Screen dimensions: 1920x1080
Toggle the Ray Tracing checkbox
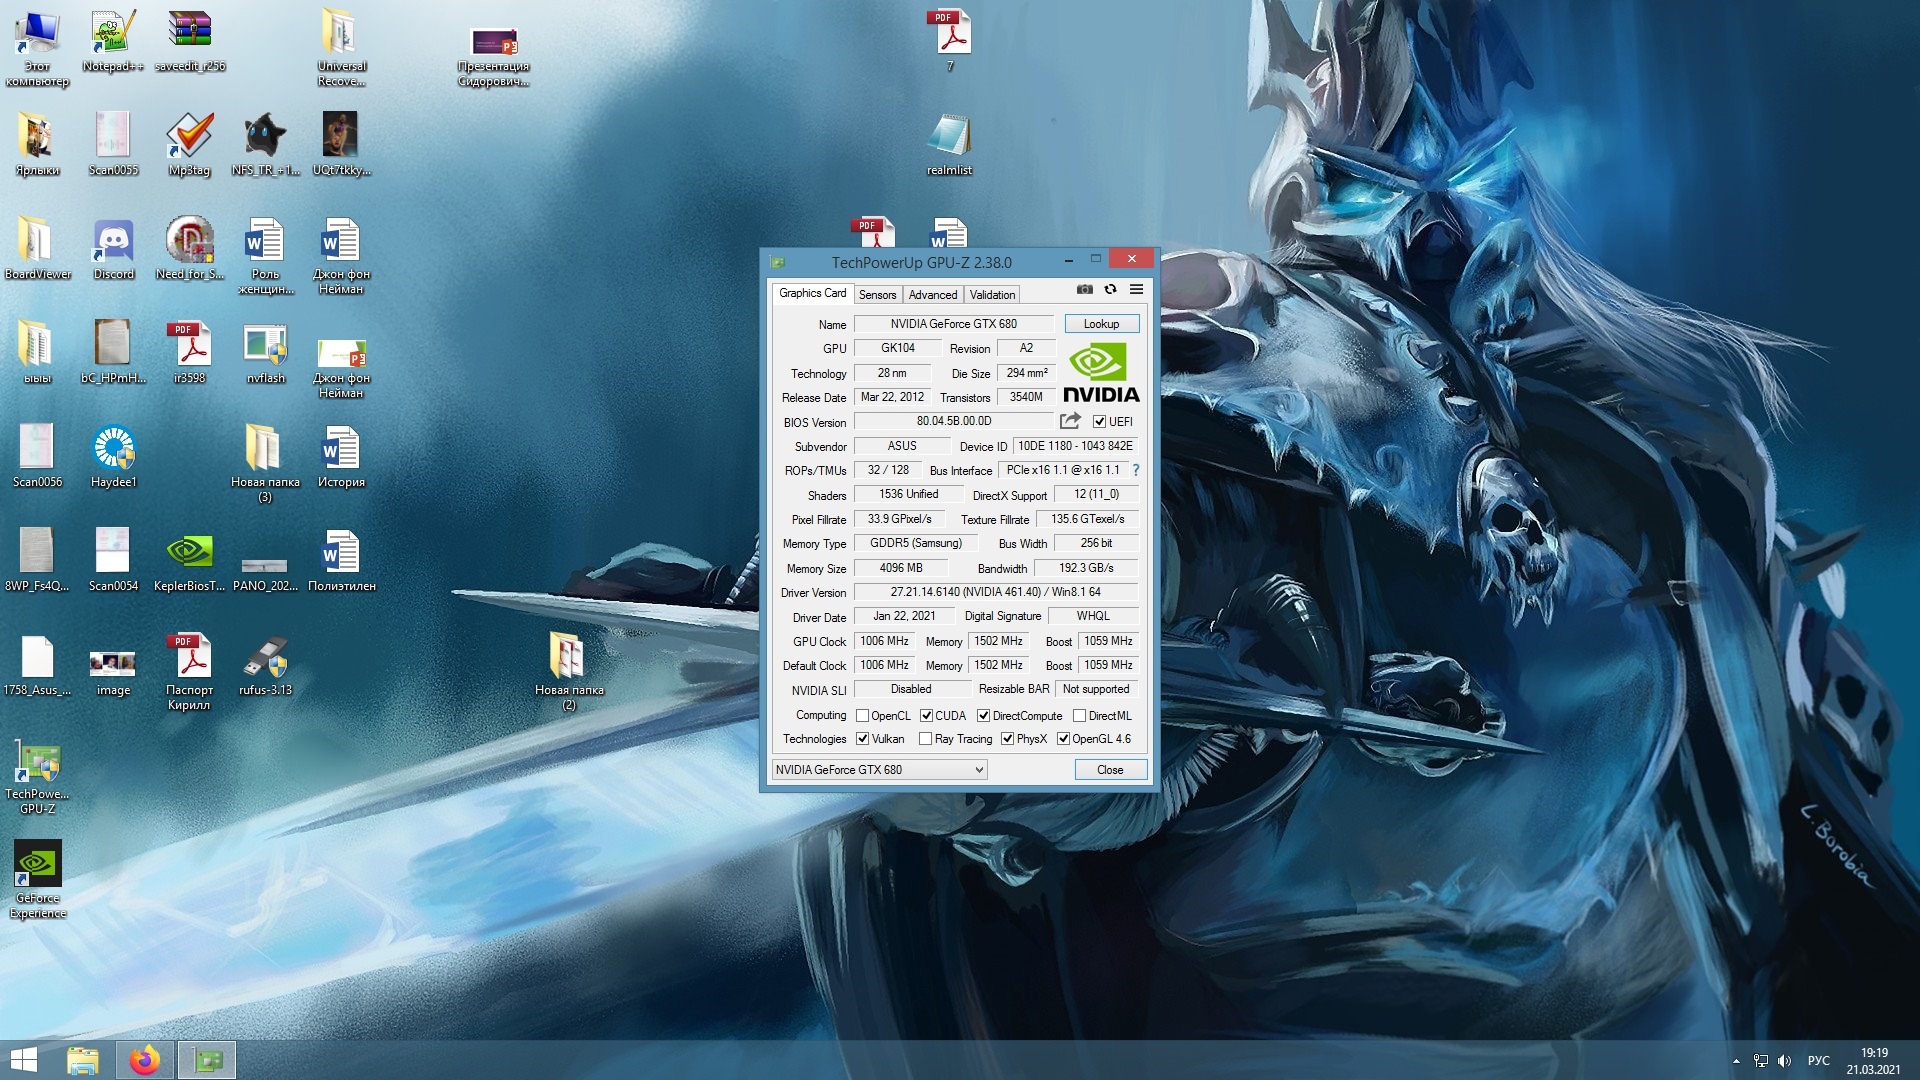tap(926, 739)
